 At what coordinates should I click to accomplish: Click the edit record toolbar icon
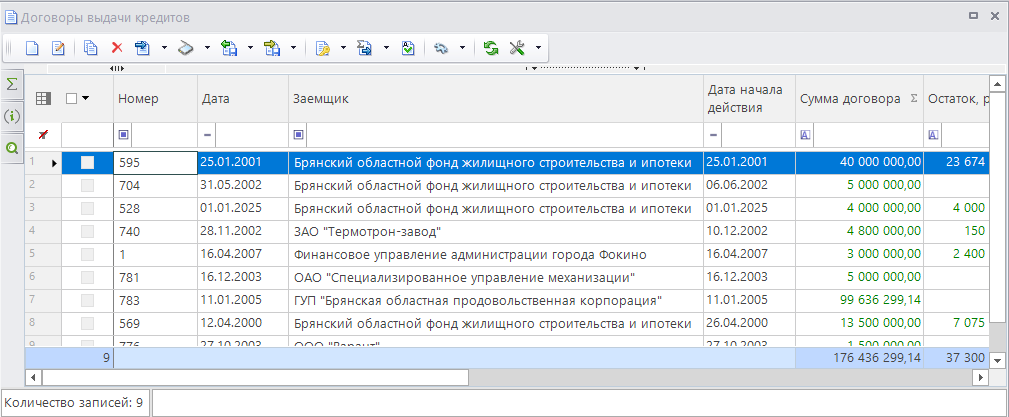click(x=58, y=48)
